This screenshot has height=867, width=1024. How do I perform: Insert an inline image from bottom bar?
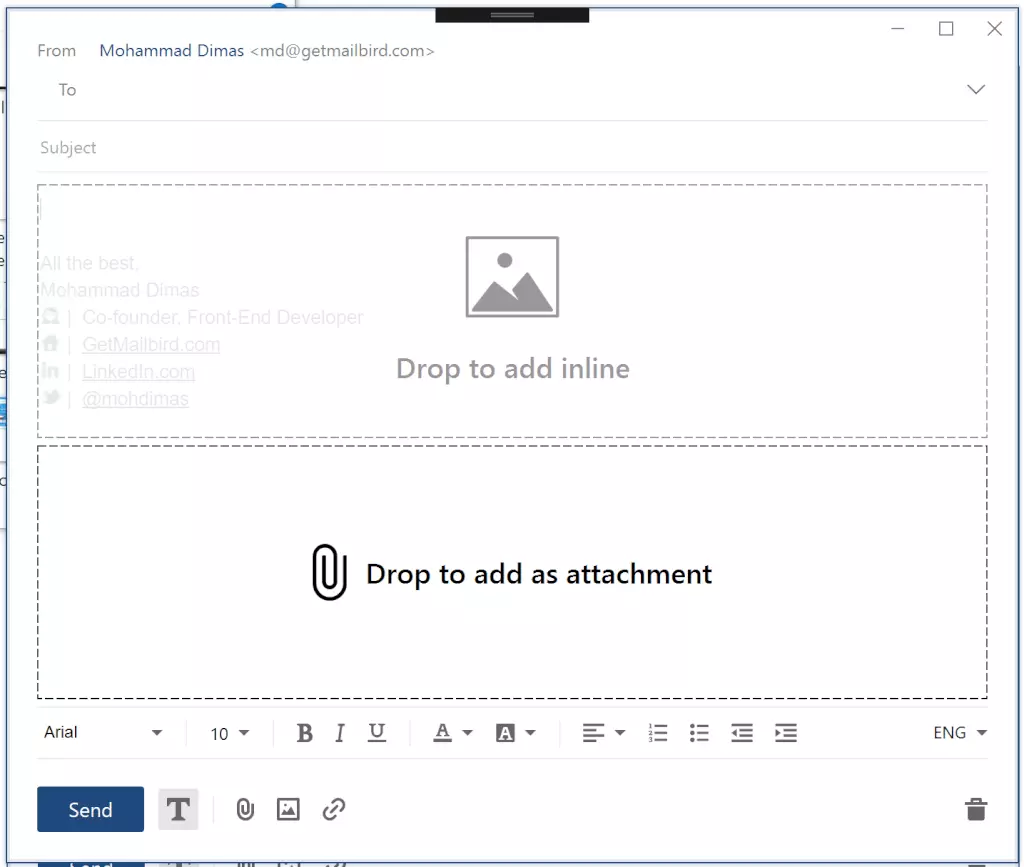point(288,809)
